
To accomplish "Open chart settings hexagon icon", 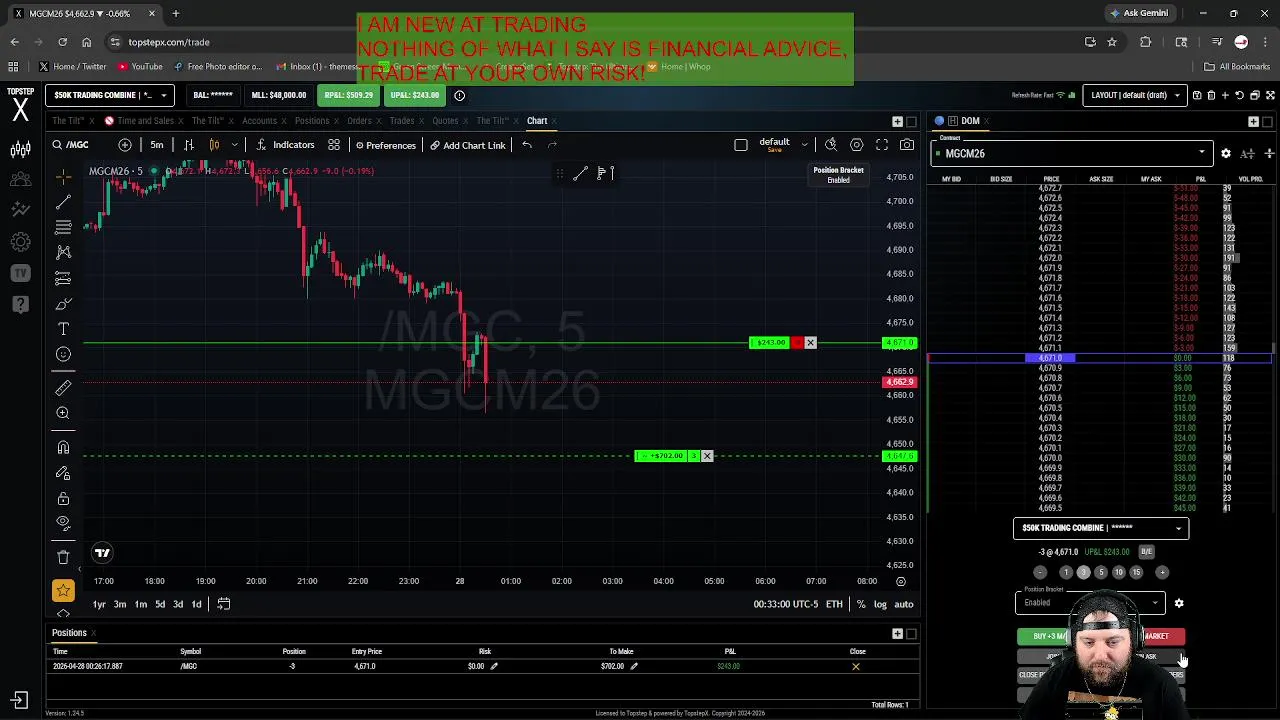I will pyautogui.click(x=857, y=145).
